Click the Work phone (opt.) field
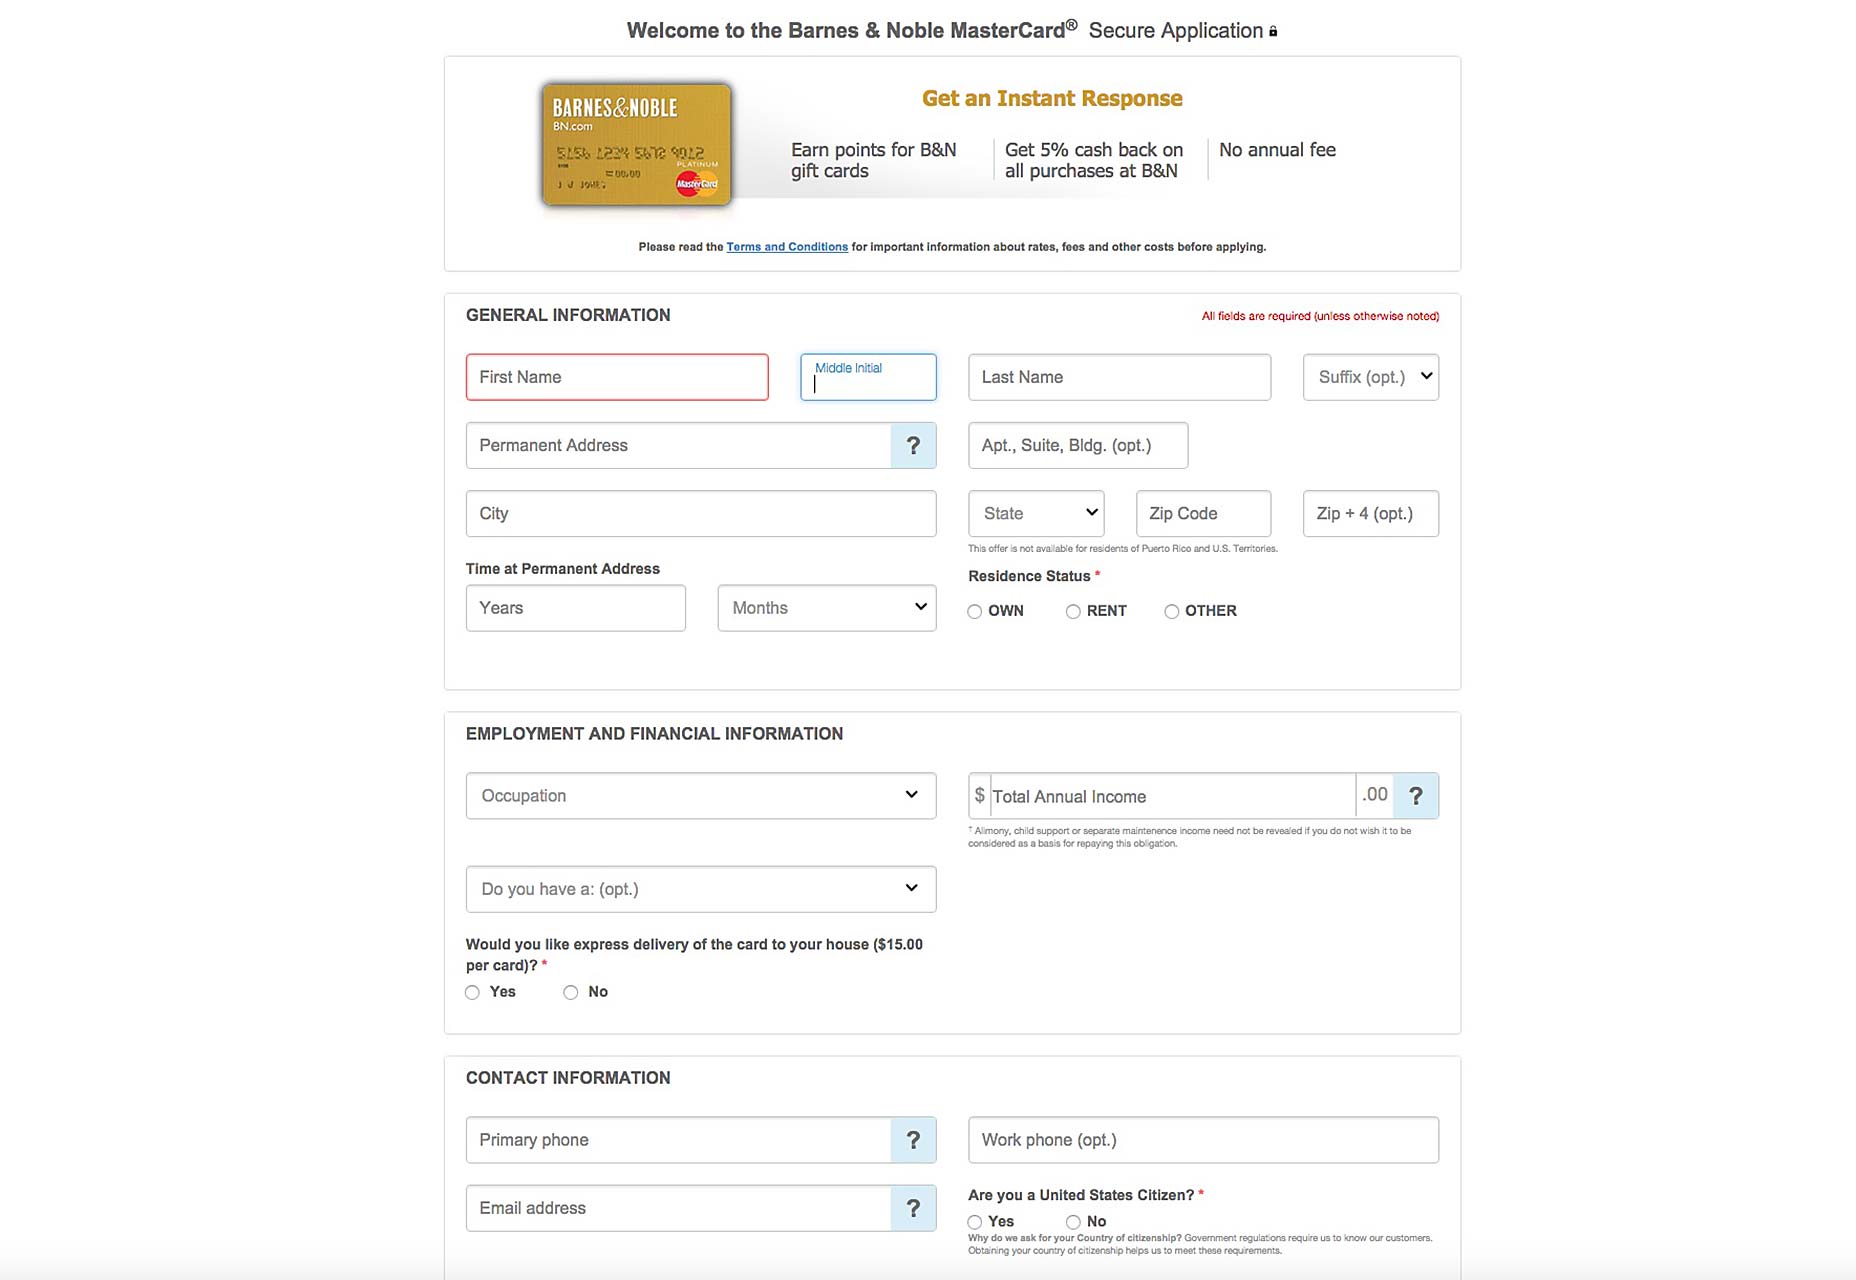This screenshot has width=1856, height=1280. coord(1203,1140)
